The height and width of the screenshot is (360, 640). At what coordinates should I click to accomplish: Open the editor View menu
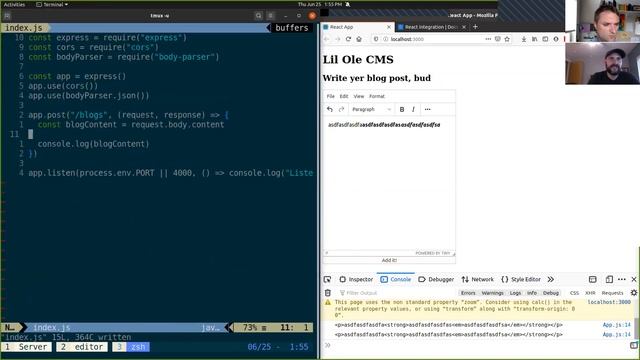click(x=359, y=96)
